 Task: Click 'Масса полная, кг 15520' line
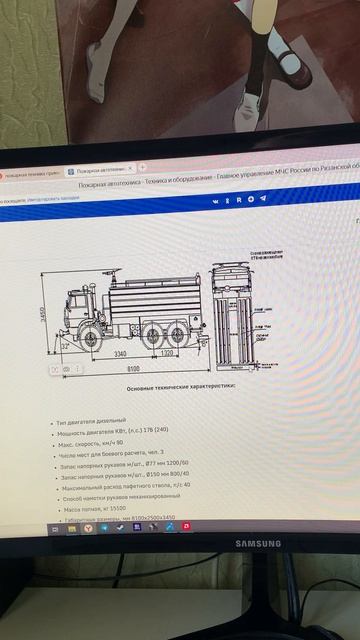coord(95,509)
